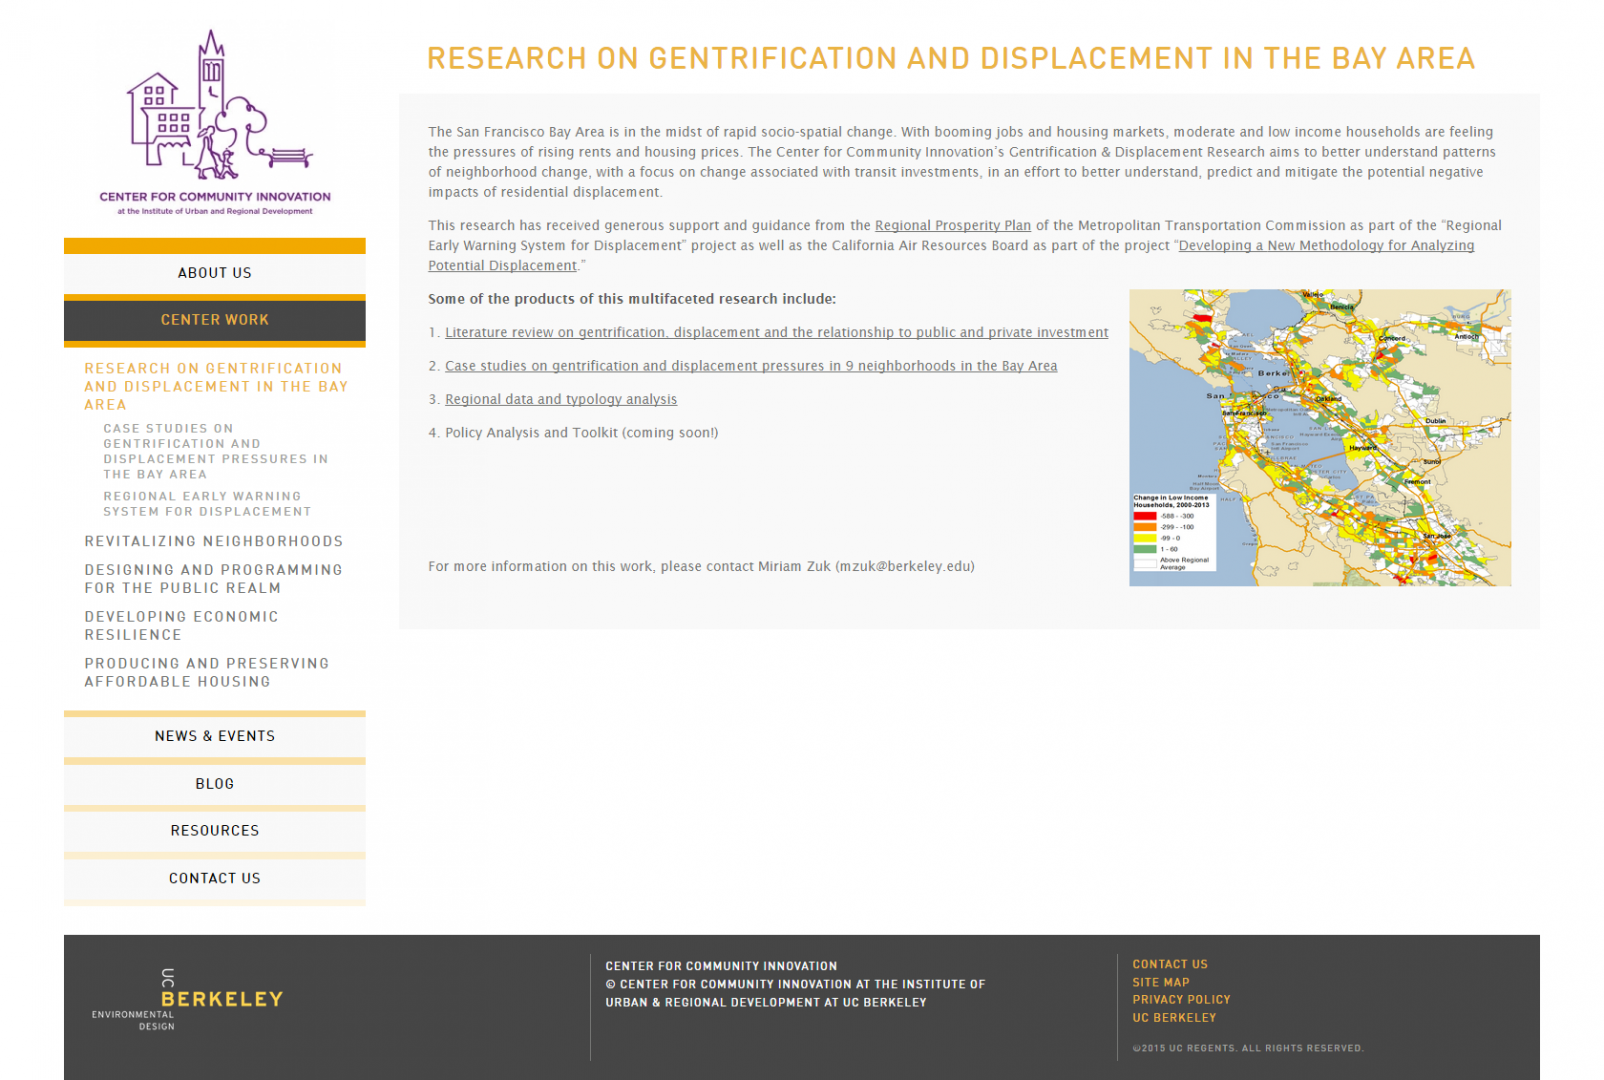Follow the Regional Prosperity Plan link
This screenshot has width=1604, height=1080.
(952, 226)
